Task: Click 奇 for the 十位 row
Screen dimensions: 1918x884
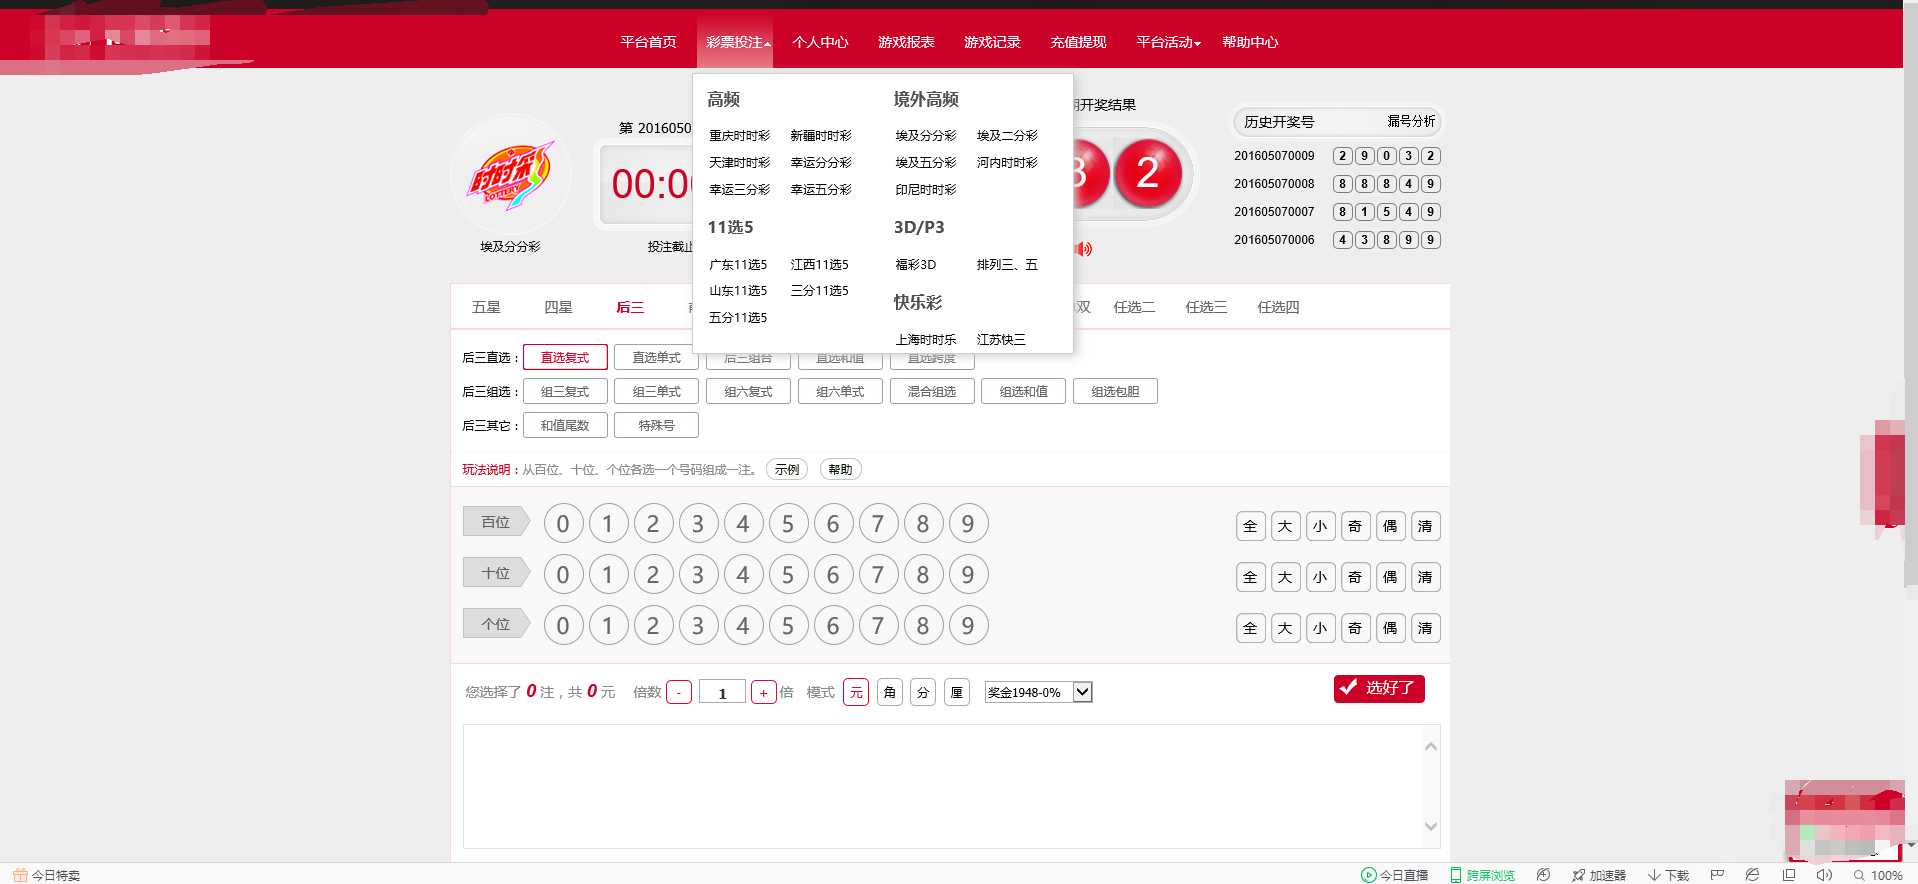Action: [x=1356, y=578]
